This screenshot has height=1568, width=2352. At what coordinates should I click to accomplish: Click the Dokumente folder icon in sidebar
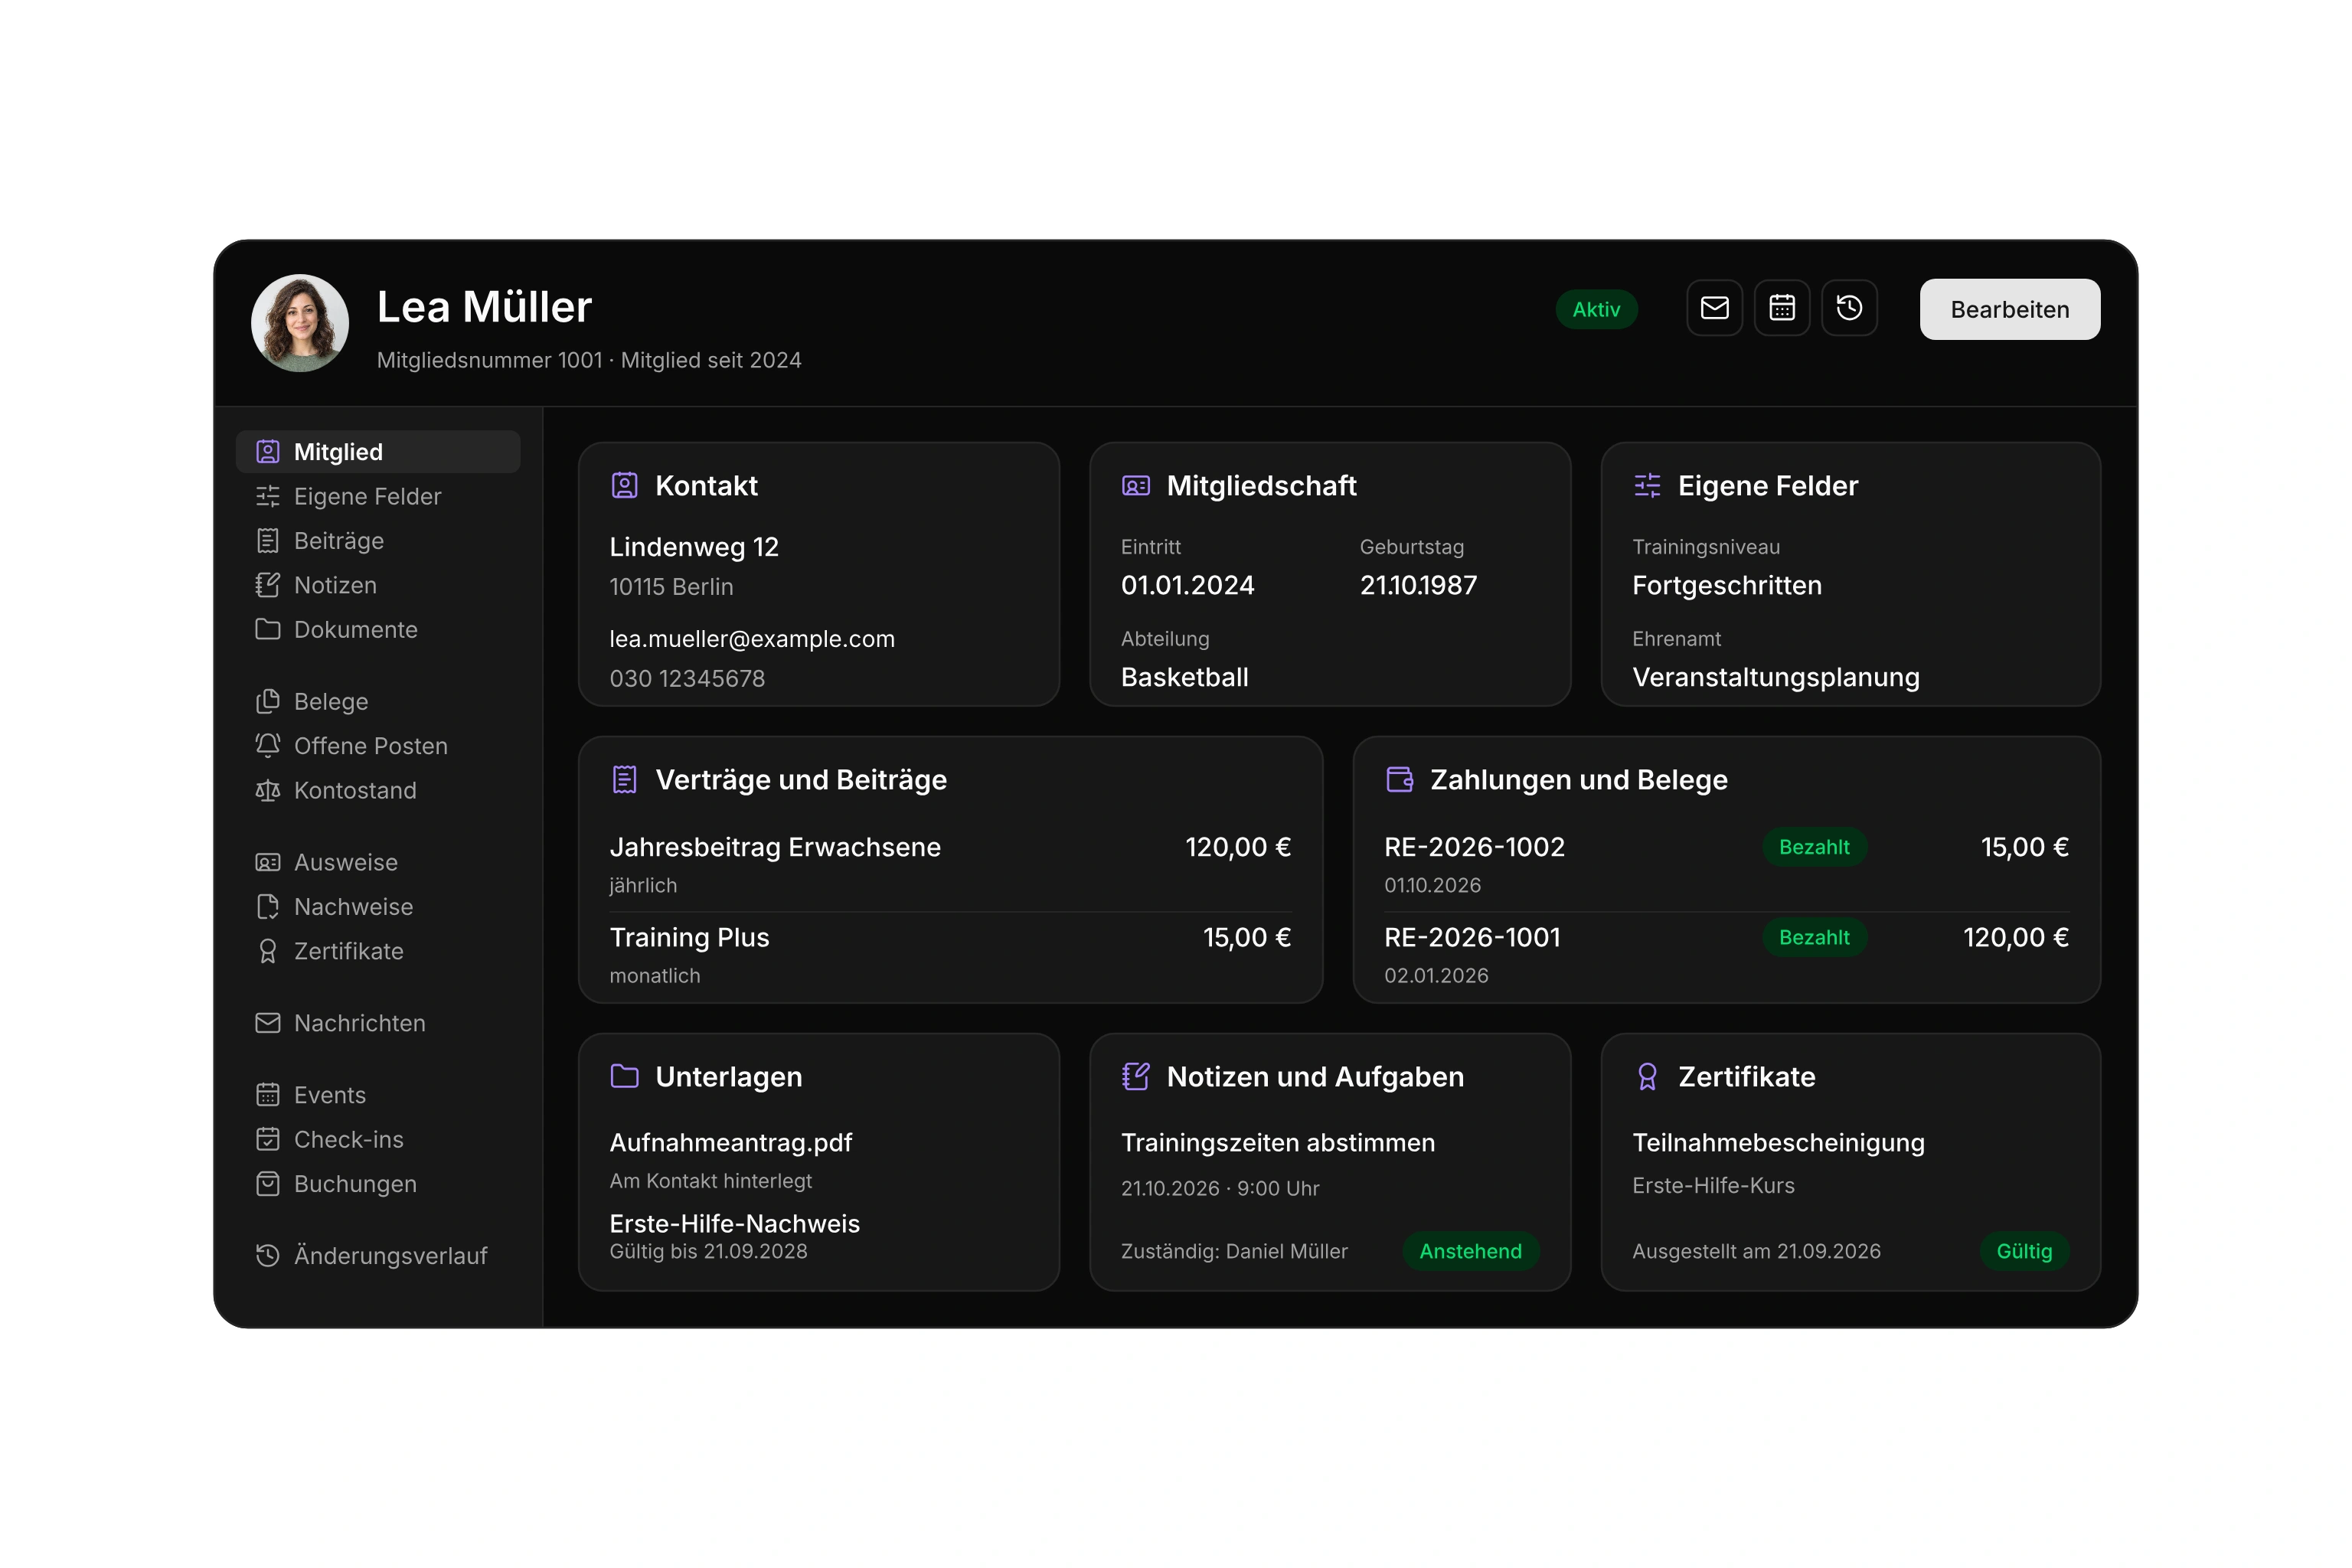[267, 629]
